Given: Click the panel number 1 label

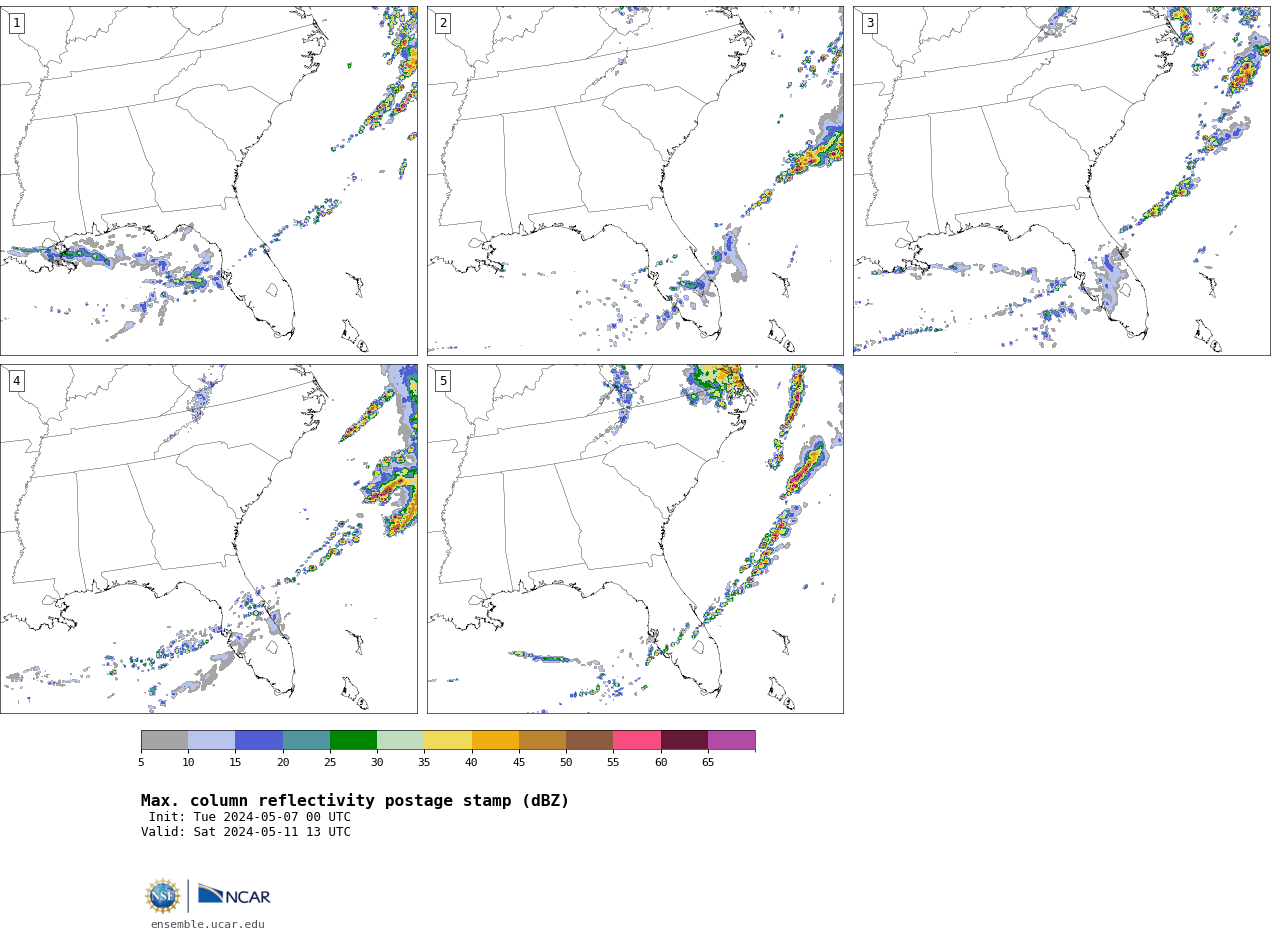Looking at the screenshot, I should click(16, 23).
